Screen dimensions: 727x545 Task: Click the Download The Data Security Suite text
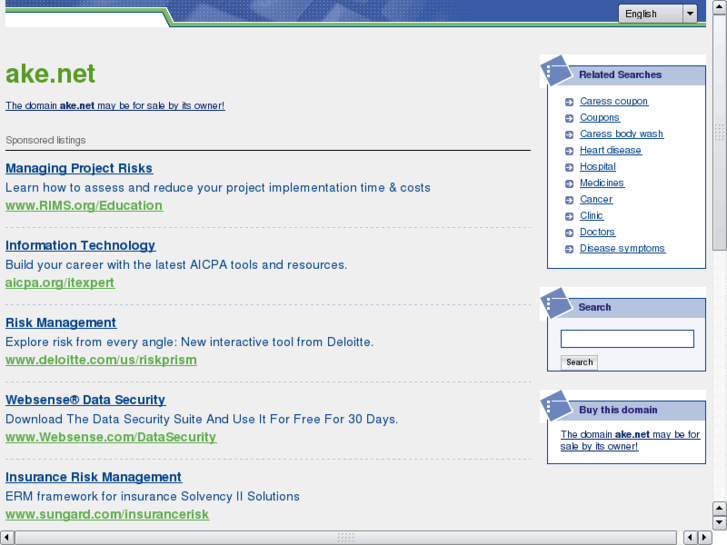coord(202,419)
